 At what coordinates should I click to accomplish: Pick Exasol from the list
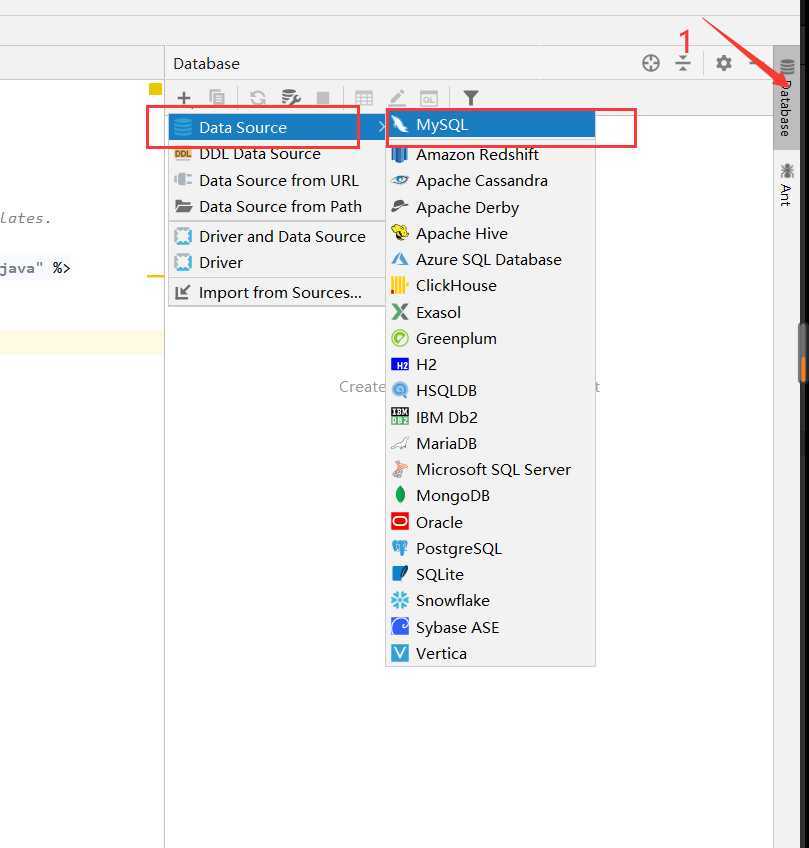coord(490,312)
